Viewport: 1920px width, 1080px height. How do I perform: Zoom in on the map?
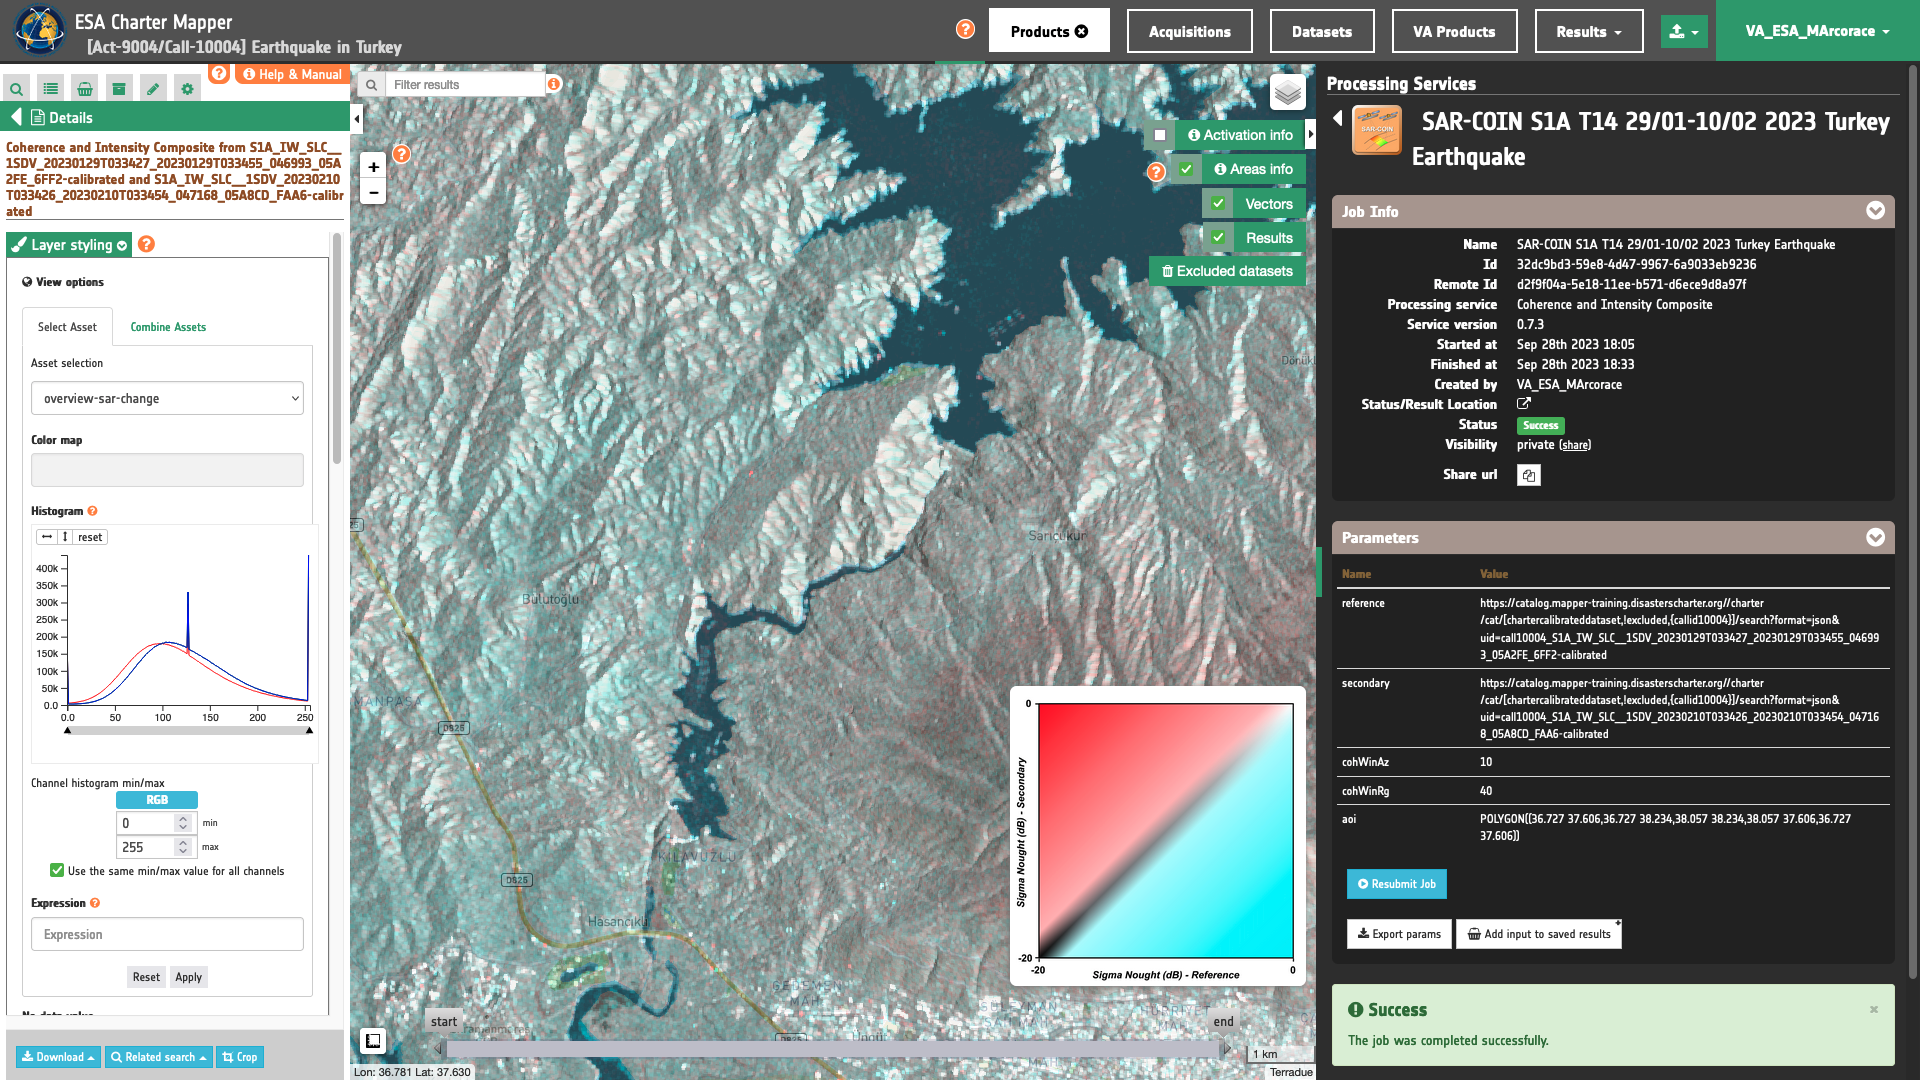(x=373, y=167)
